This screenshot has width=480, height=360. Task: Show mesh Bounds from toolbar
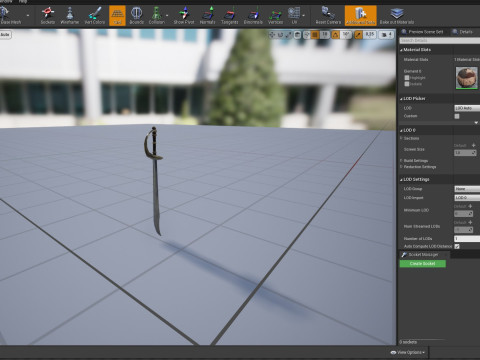136,15
